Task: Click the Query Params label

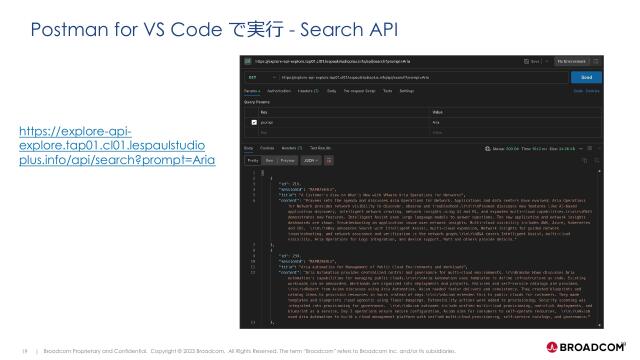Action: coord(257,102)
